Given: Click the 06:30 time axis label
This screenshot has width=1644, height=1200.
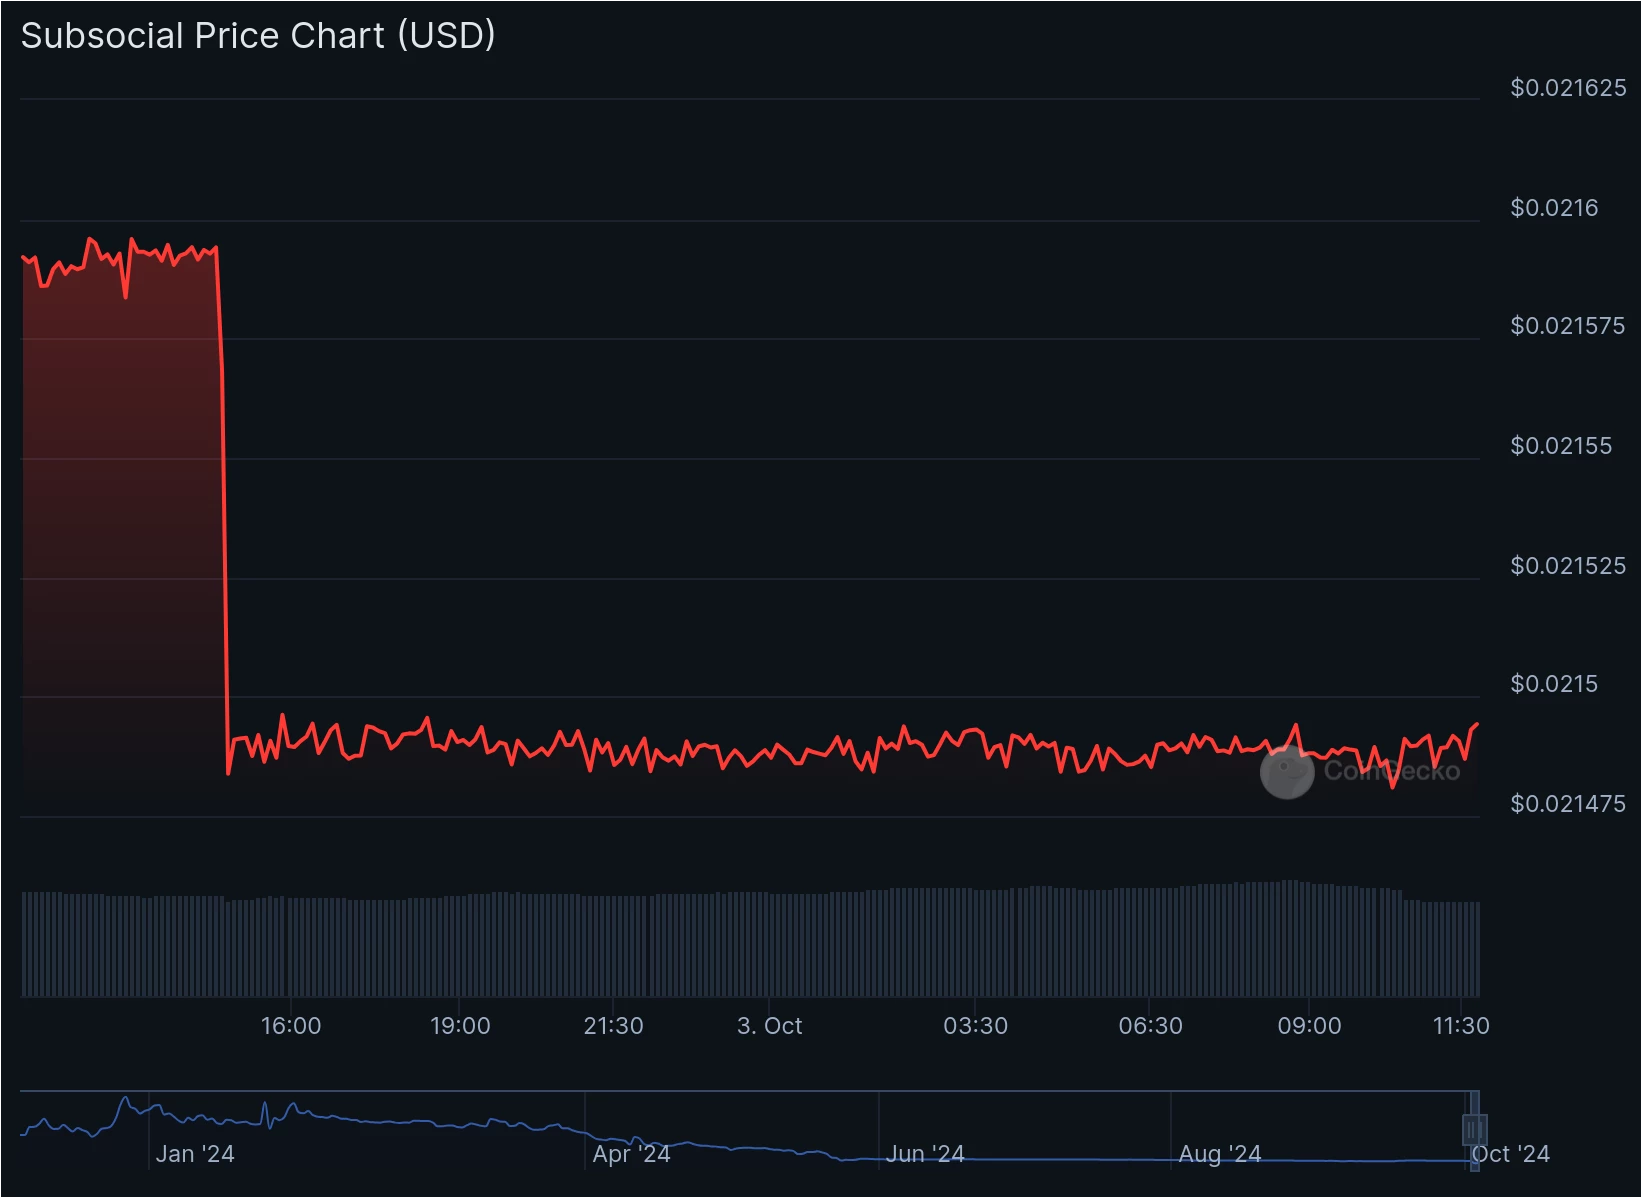Looking at the screenshot, I should [x=1150, y=1026].
